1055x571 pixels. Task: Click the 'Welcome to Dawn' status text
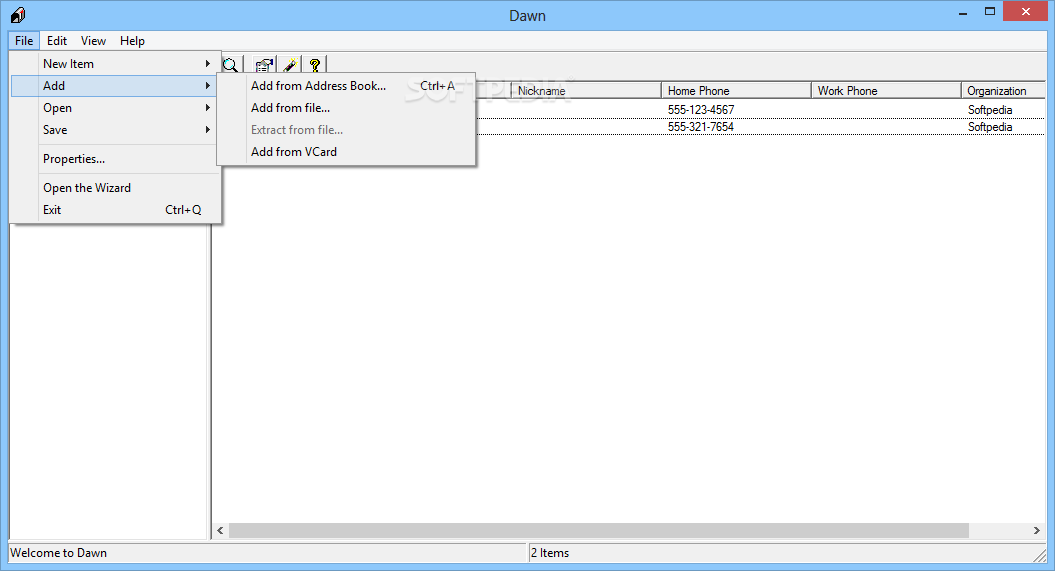tap(59, 553)
